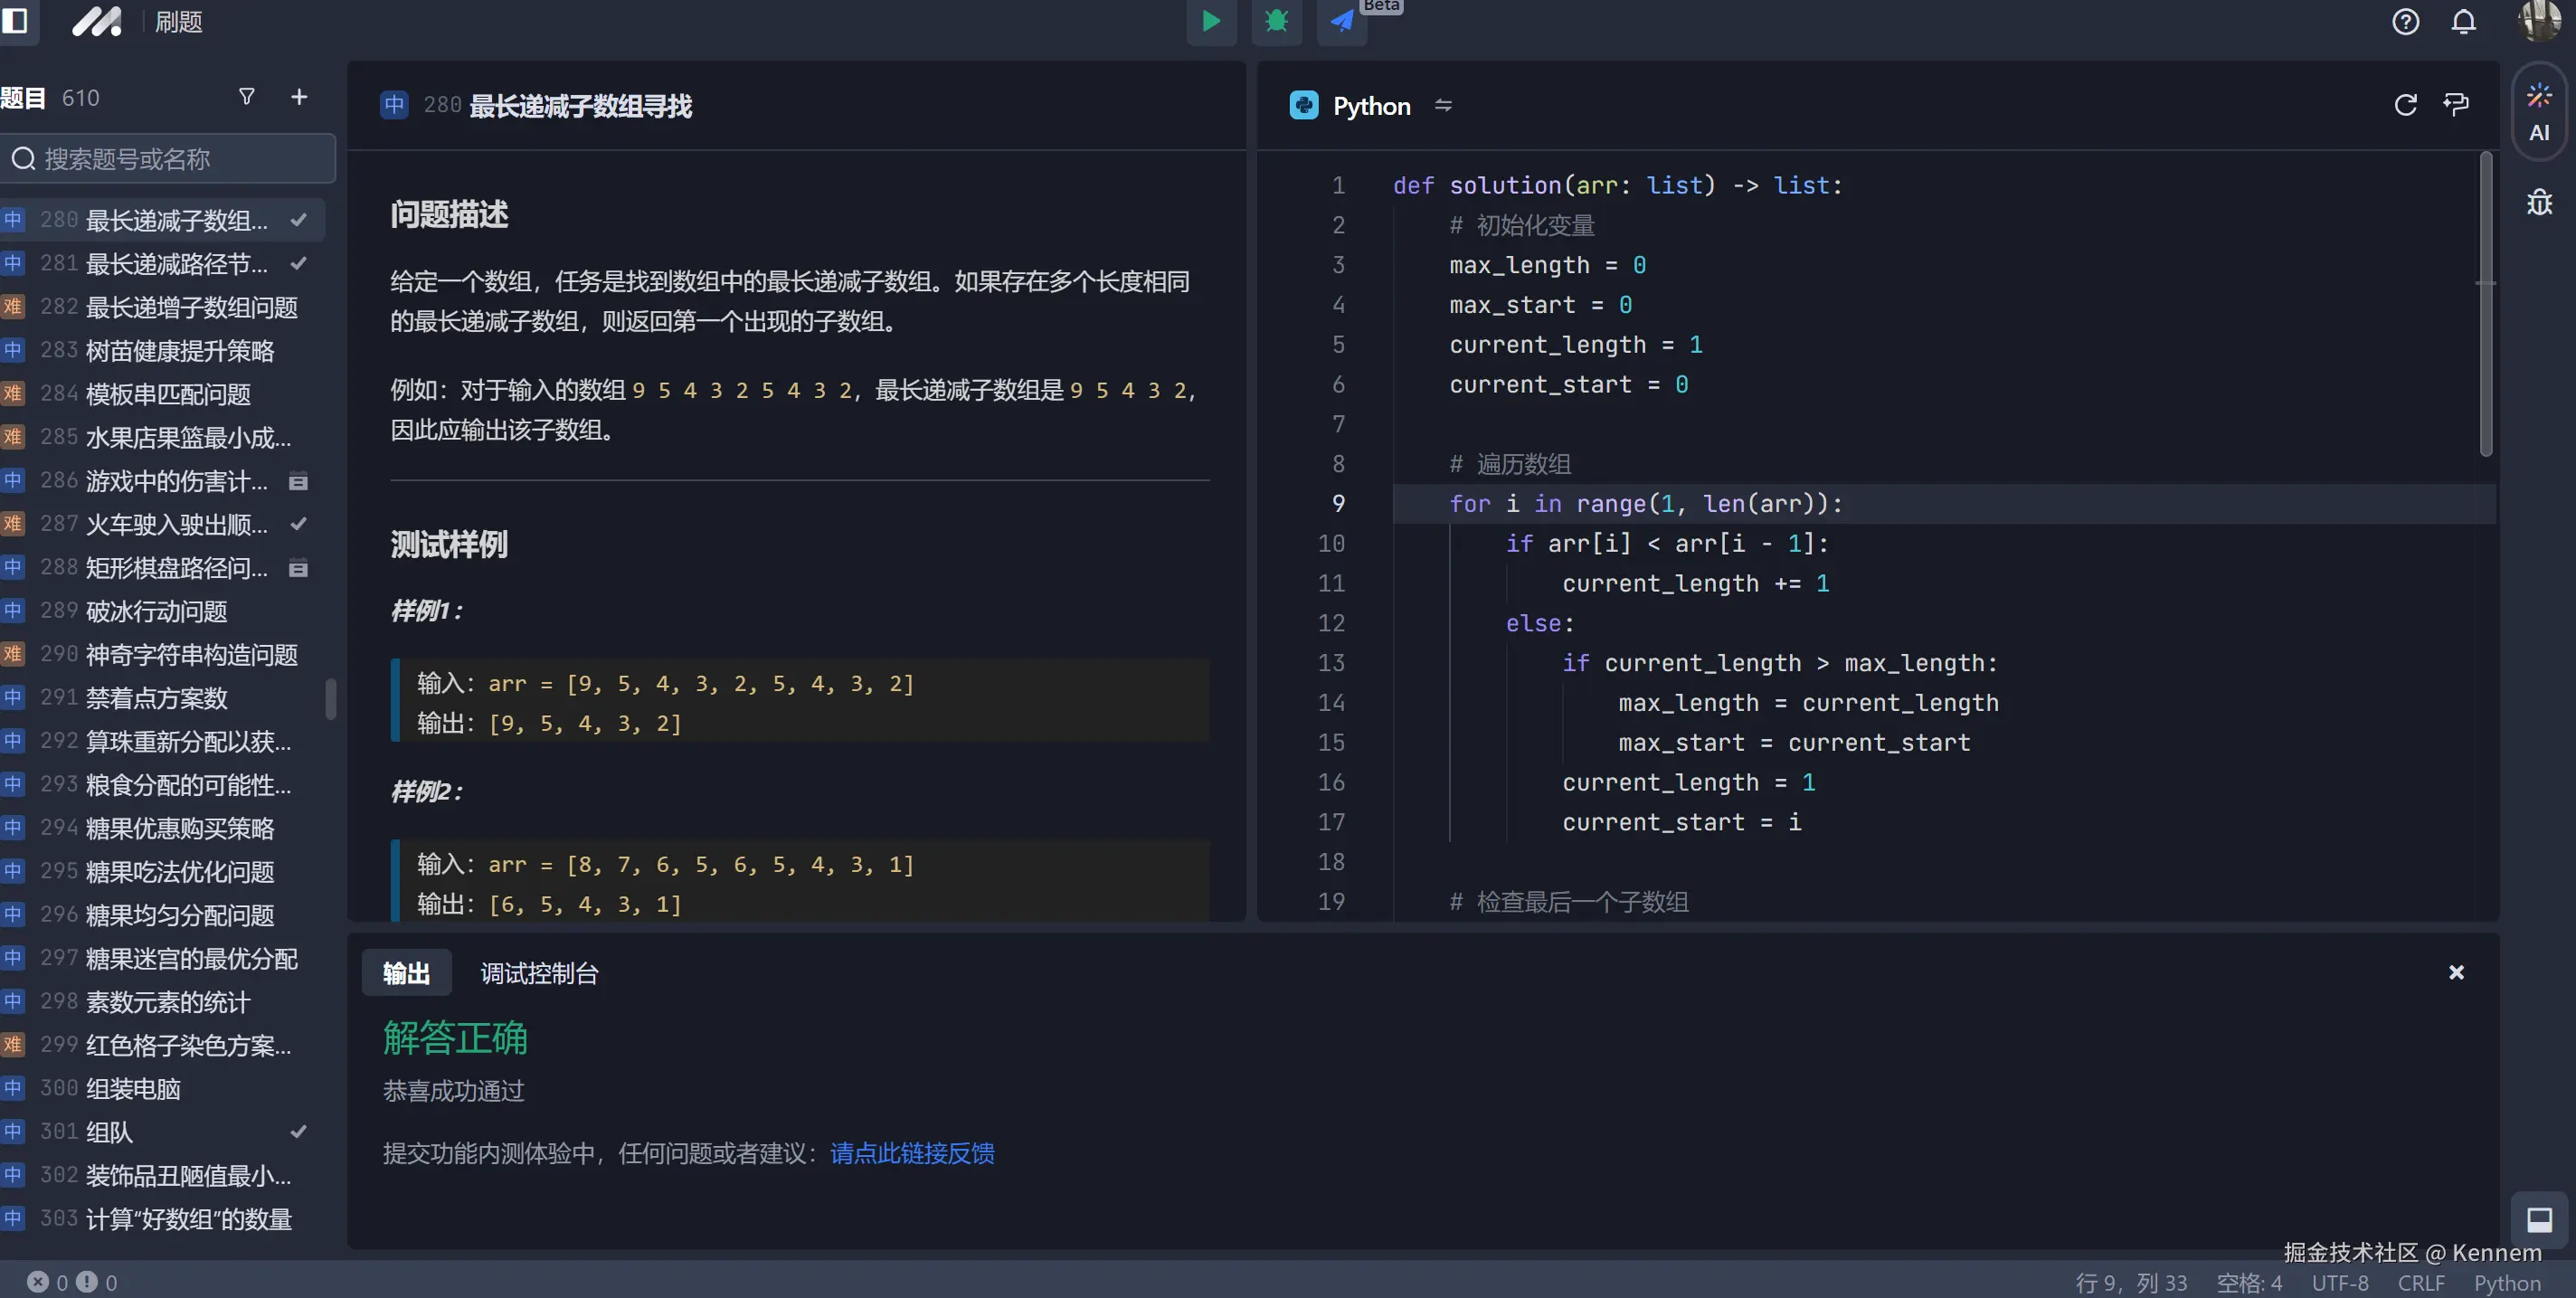The image size is (2576, 1298).
Task: Click the green debug bug icon
Action: pos(1276,21)
